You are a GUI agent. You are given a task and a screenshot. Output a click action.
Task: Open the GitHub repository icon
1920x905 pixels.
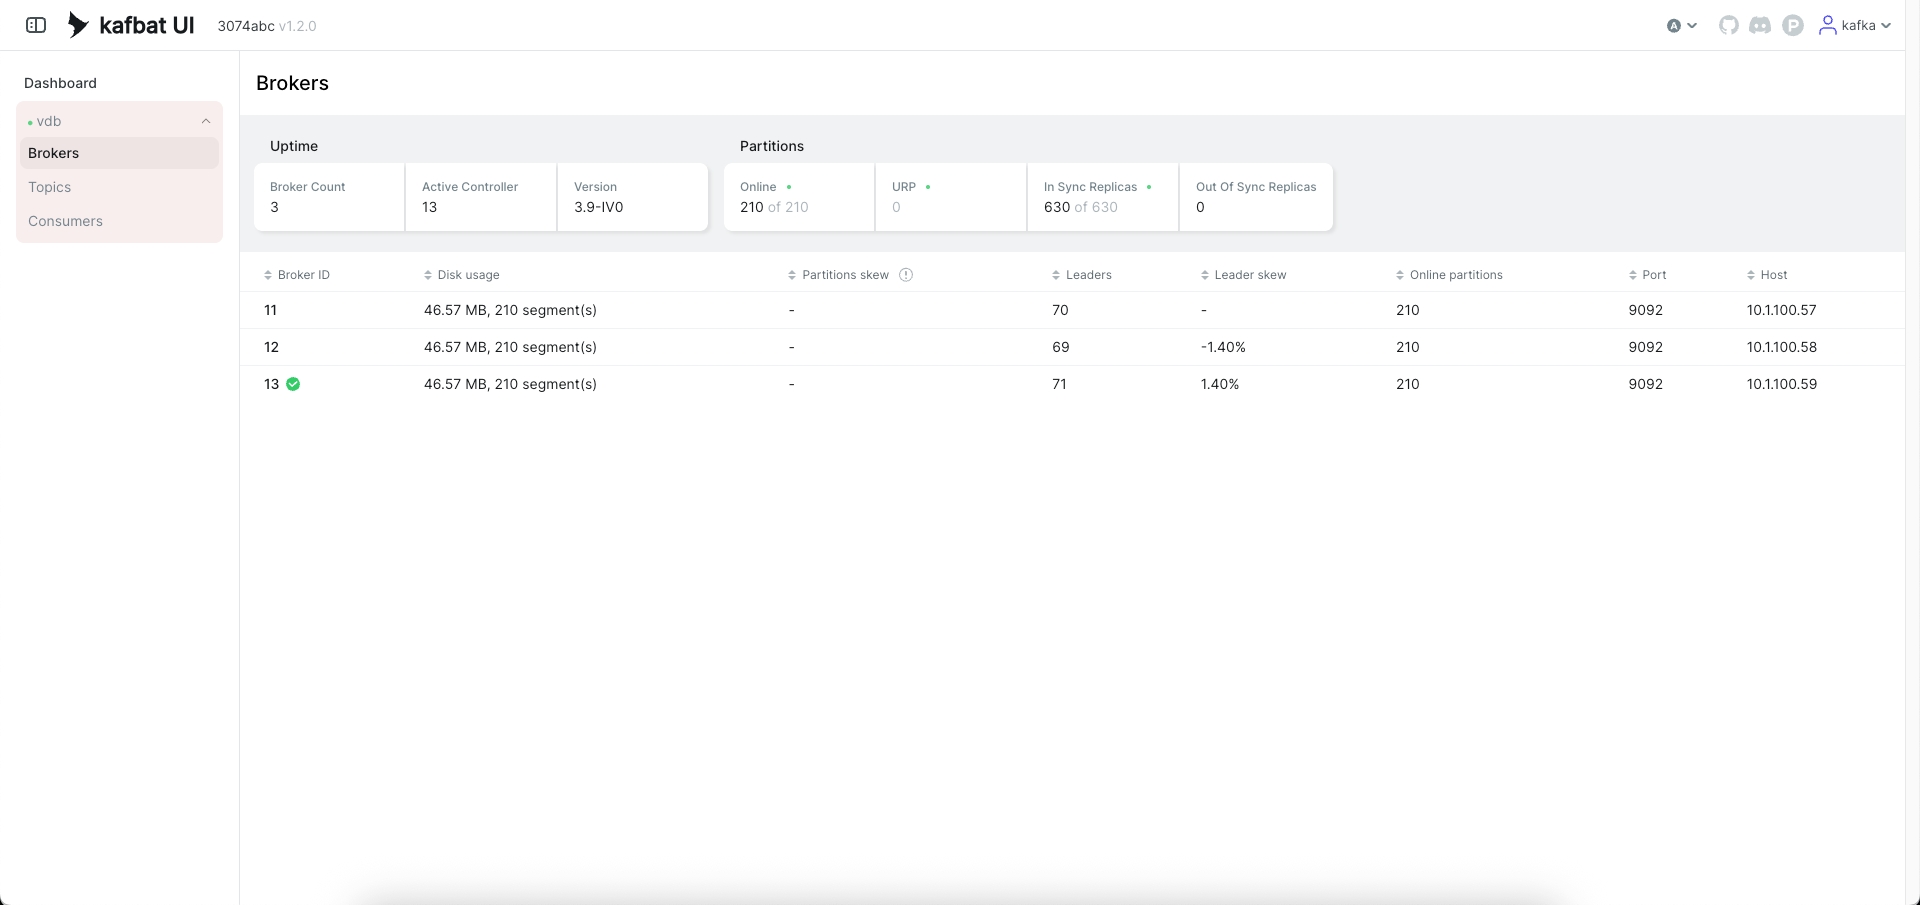click(x=1728, y=25)
